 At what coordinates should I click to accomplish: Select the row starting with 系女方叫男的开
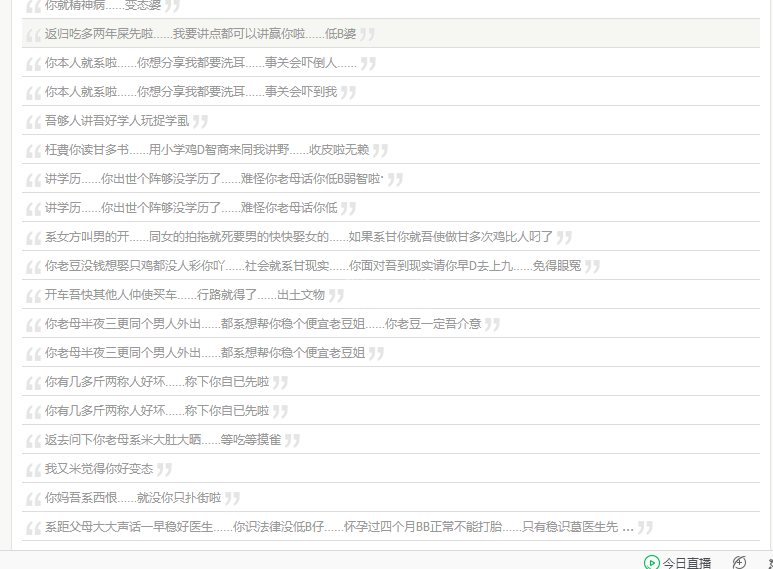(391, 237)
